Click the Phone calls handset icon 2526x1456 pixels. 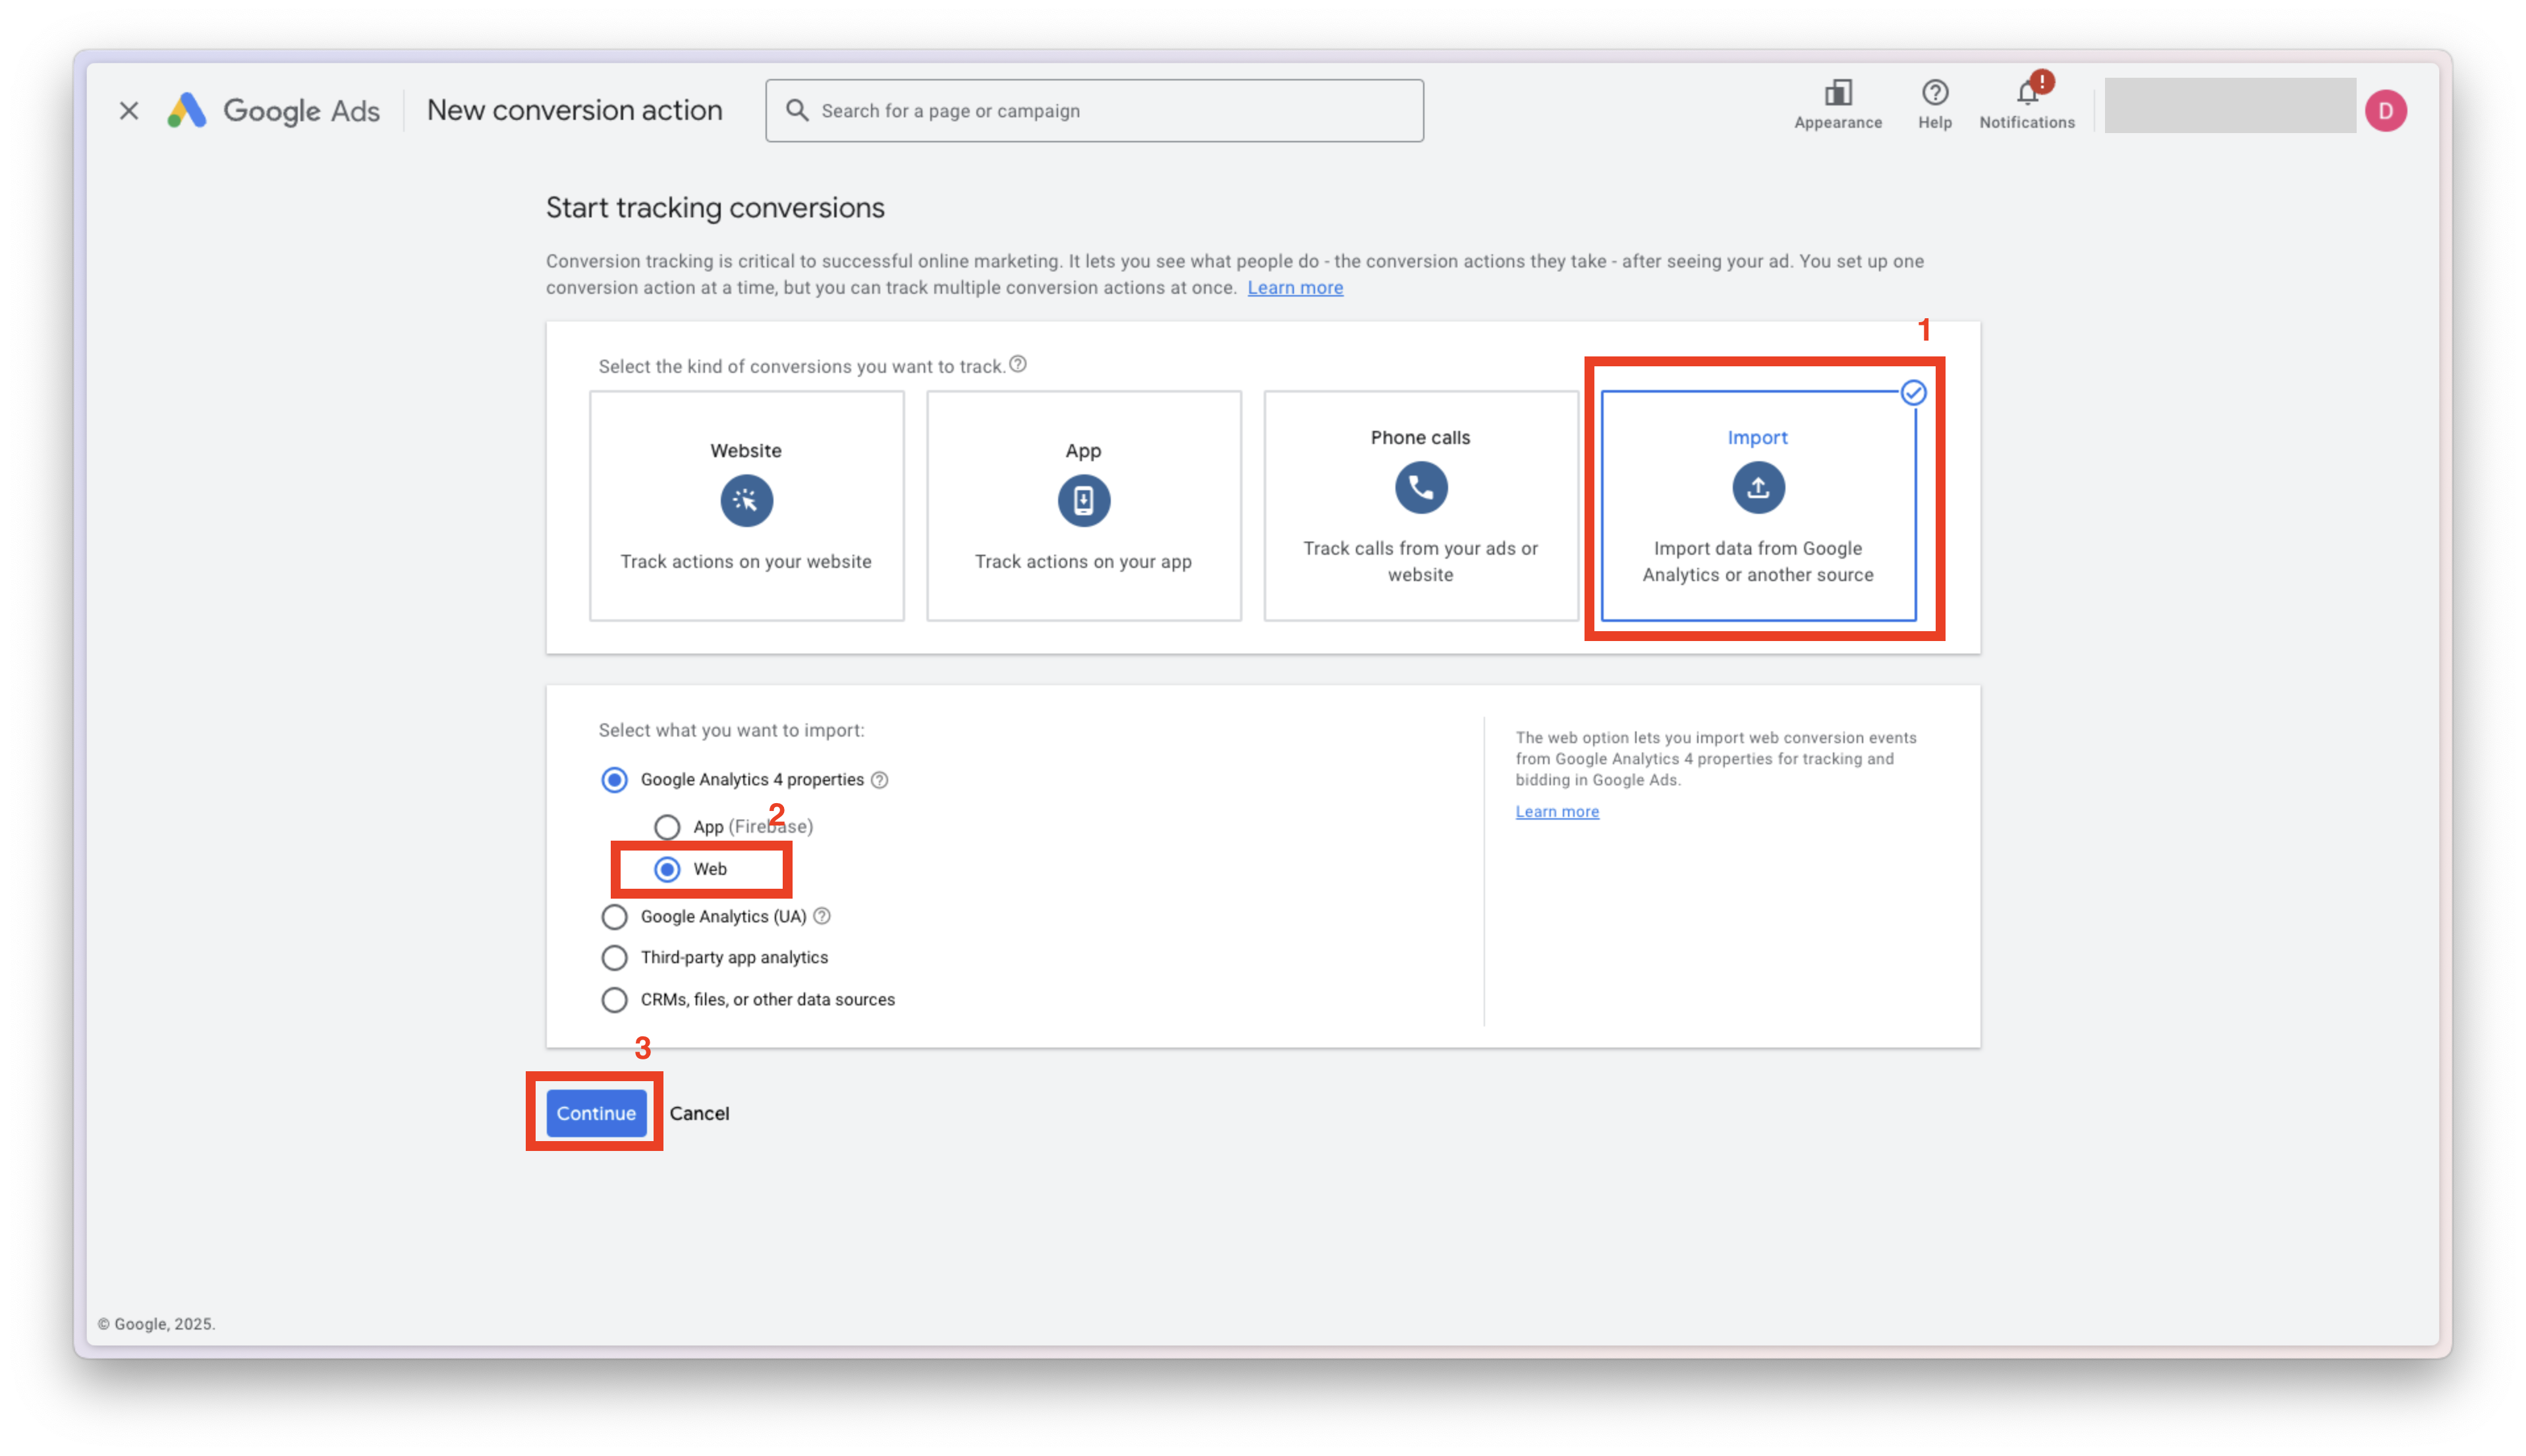[x=1420, y=487]
